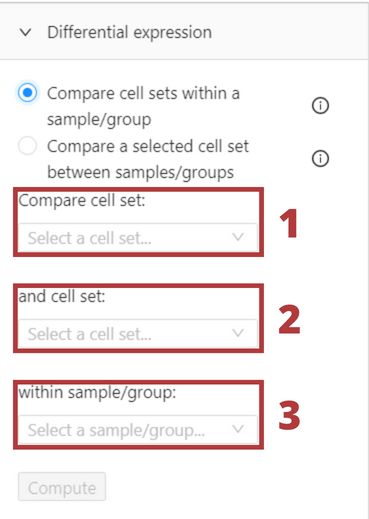The height and width of the screenshot is (519, 369).
Task: Open the within sample/group dropdown field
Action: click(138, 430)
